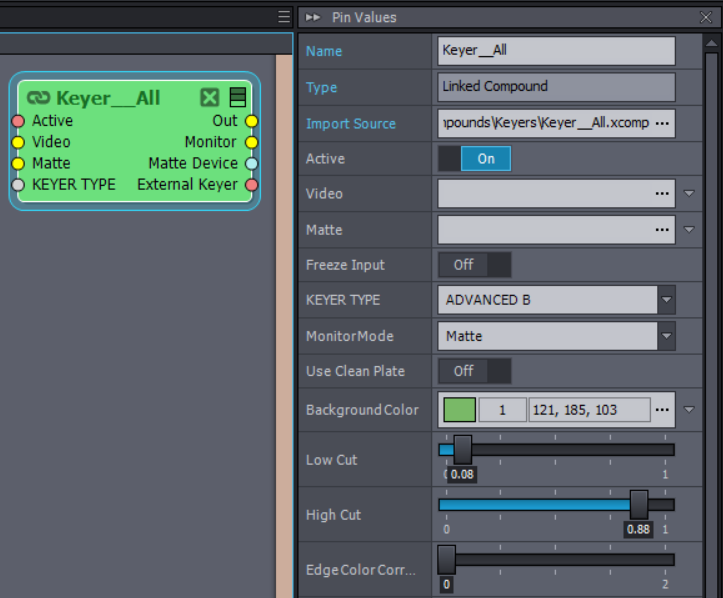Open the KEYER TYPE dropdown
The image size is (723, 598).
(x=666, y=299)
